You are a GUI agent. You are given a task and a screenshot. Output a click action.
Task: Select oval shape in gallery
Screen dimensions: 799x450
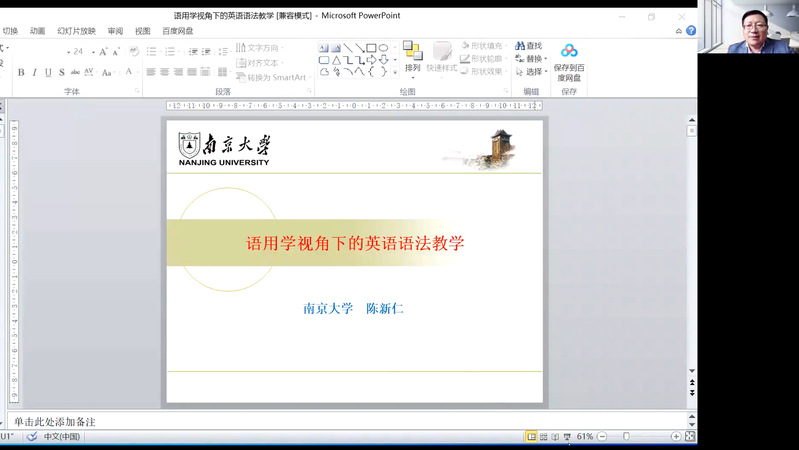coord(383,48)
